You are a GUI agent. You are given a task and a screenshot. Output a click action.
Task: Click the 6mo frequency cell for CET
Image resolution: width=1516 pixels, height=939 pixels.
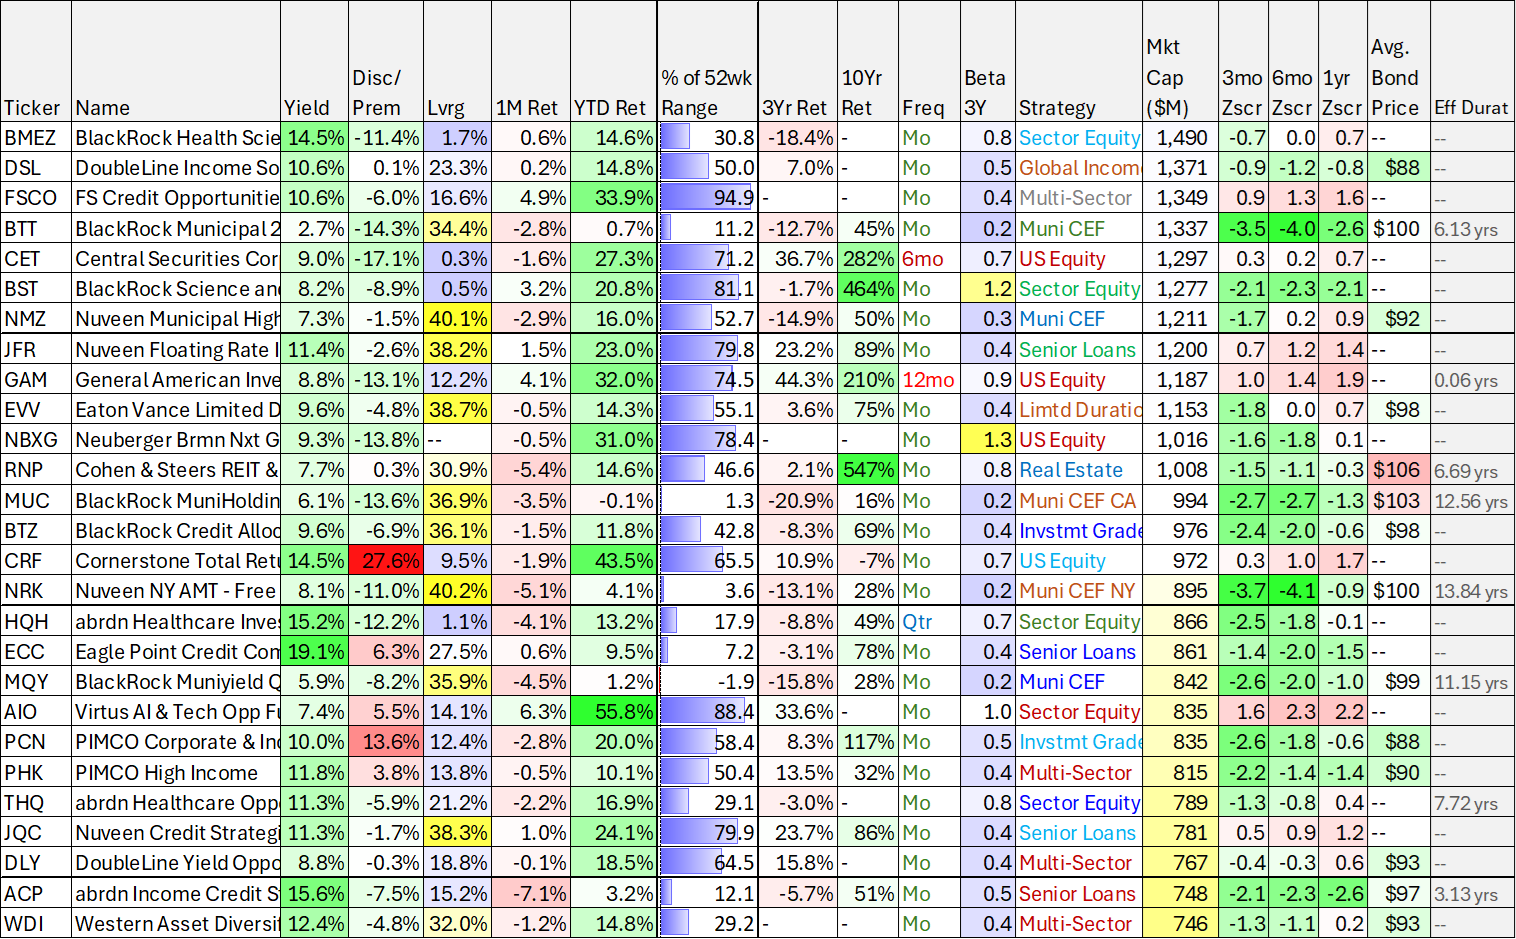click(930, 259)
